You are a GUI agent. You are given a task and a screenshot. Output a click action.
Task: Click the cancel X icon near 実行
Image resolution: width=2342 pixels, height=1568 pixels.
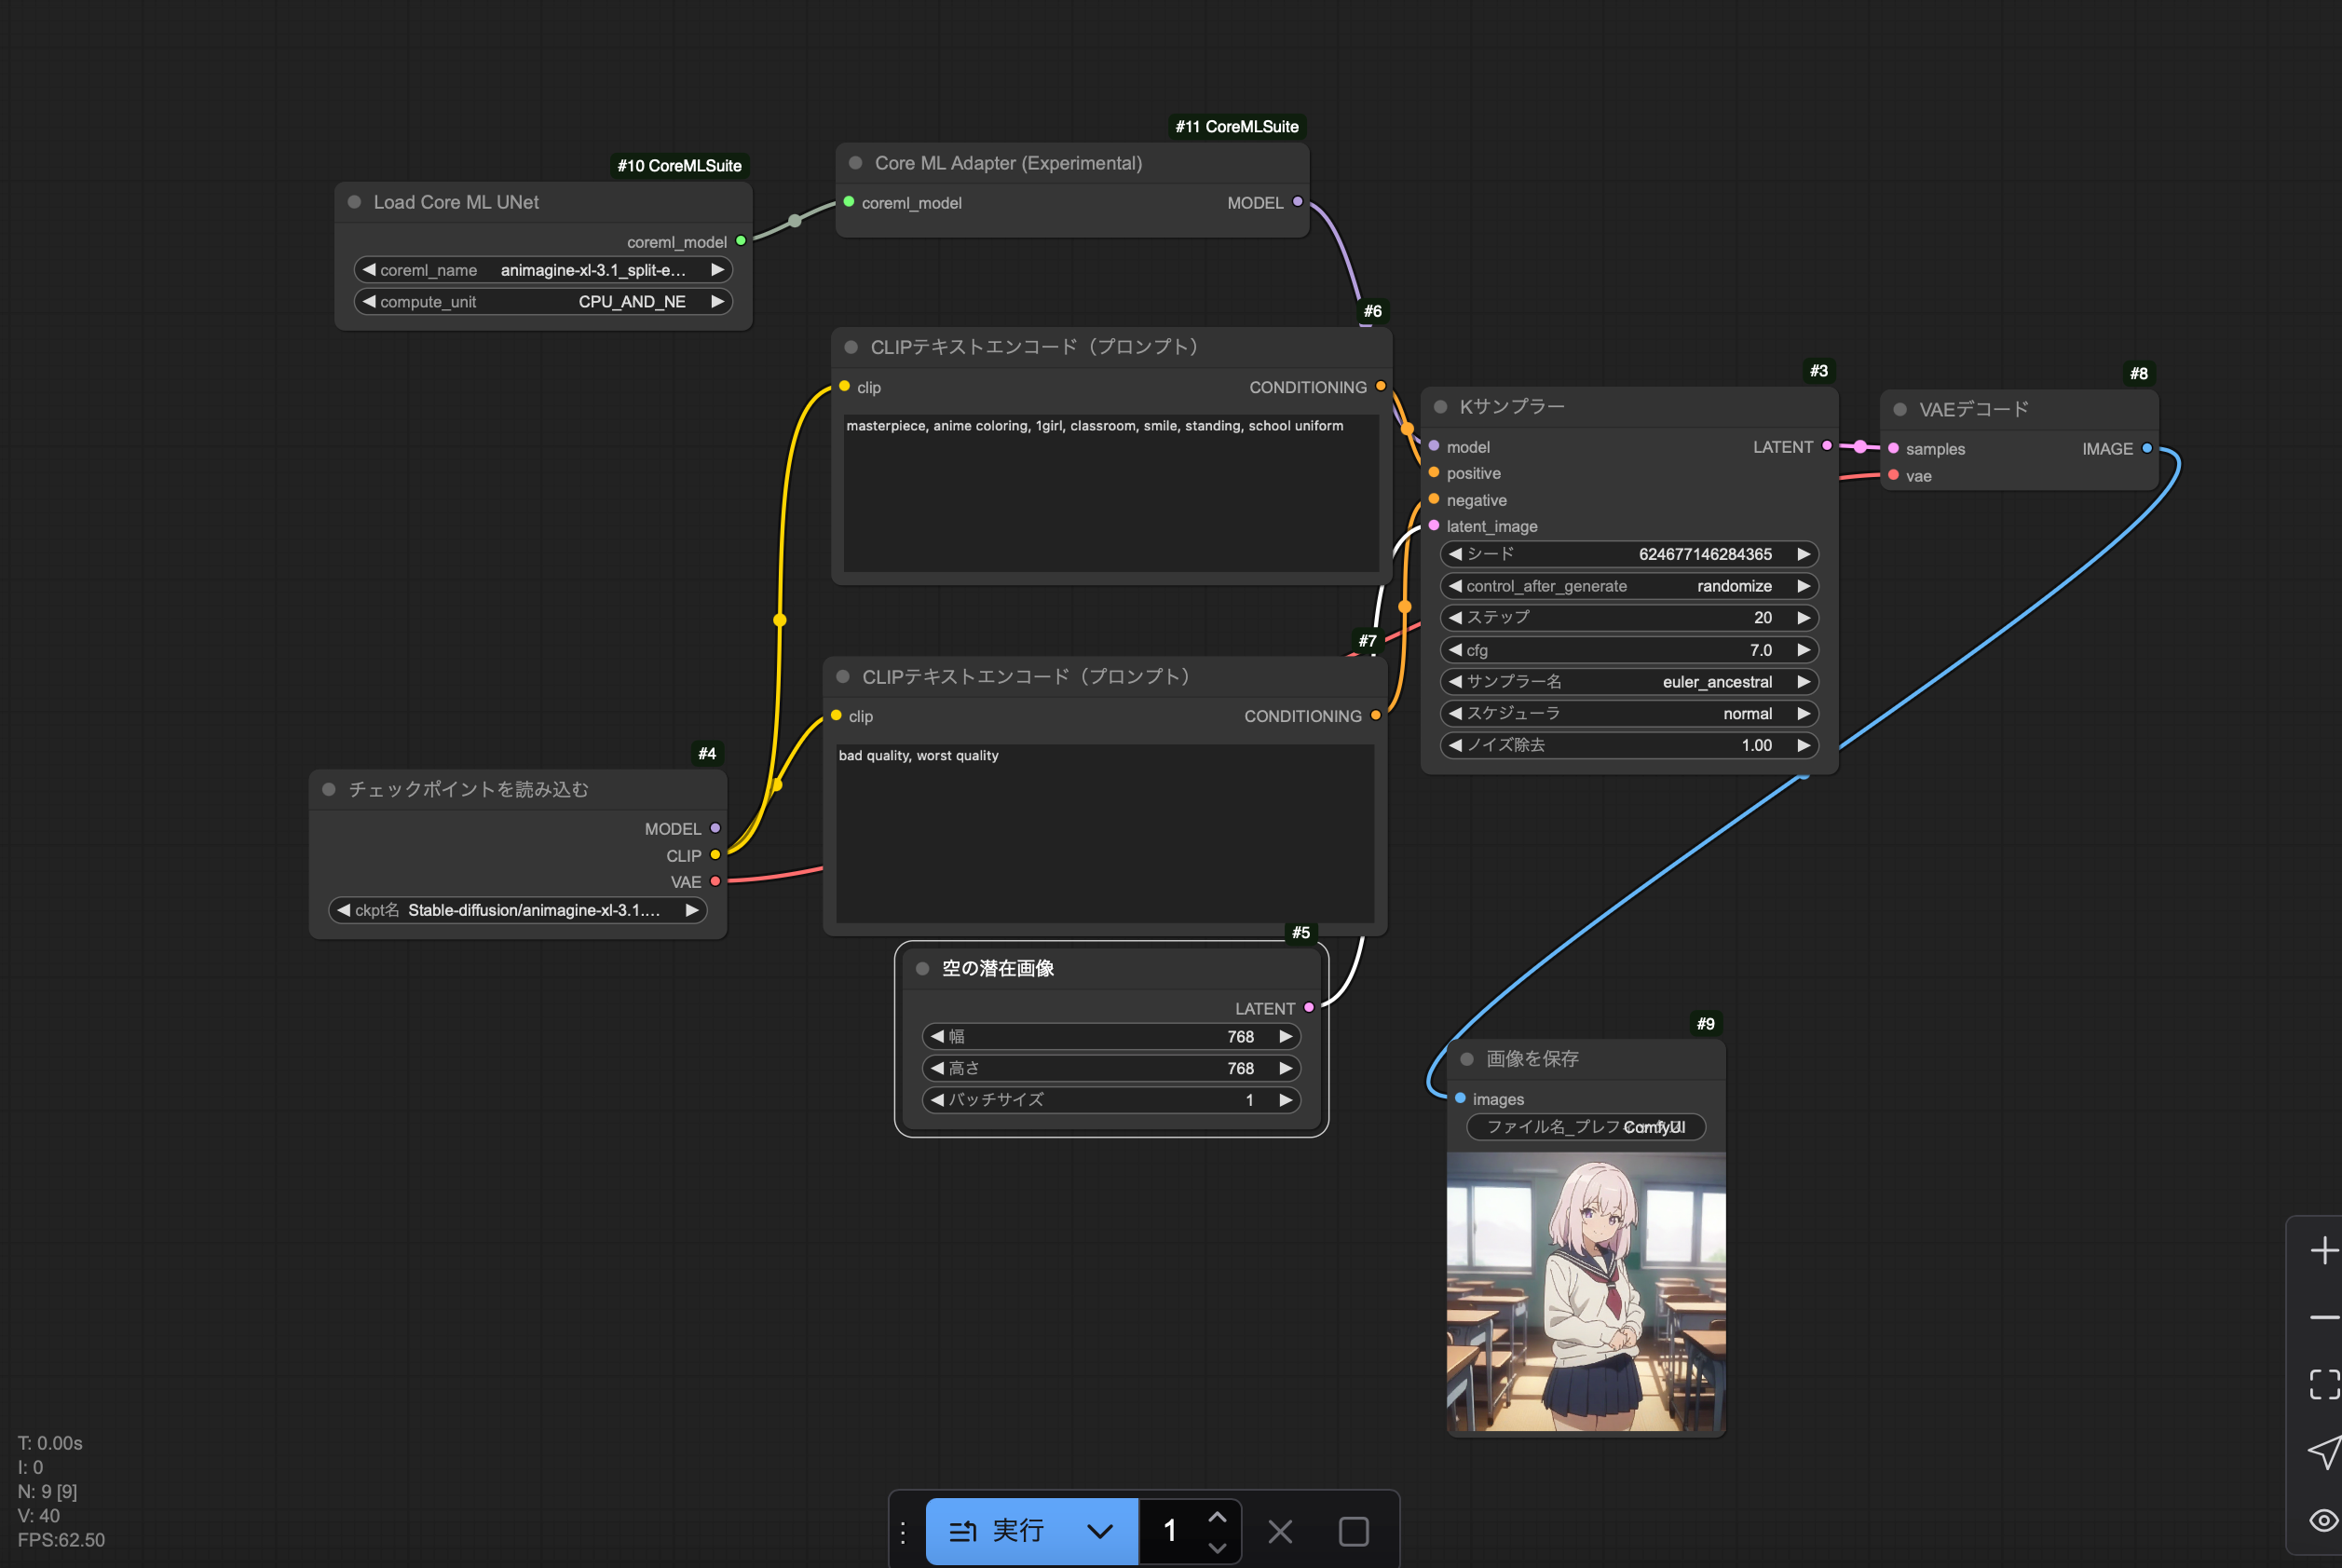[1280, 1531]
